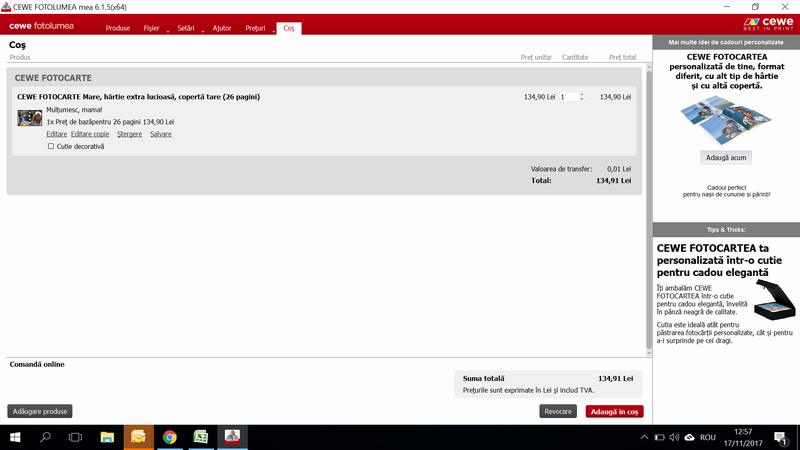Click the Salvare link
This screenshot has width=800, height=450.
point(161,134)
